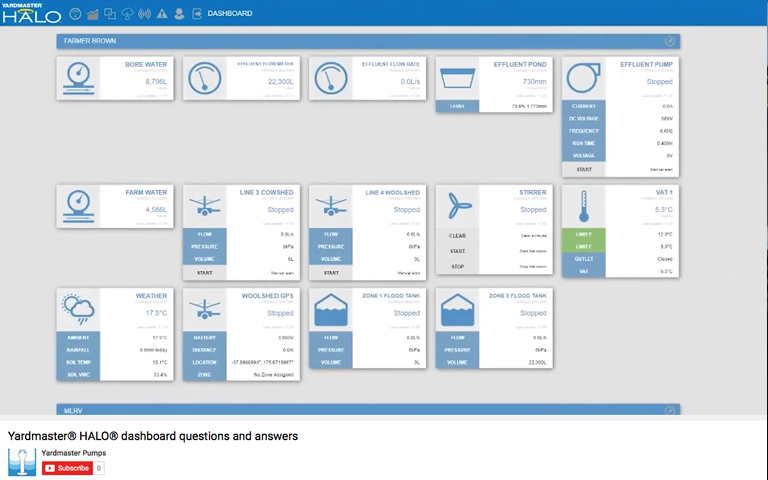Screen dimensions: 768x480
Task: Click the FLOW row on Zone 1 Flood Tank
Action: pyautogui.click(x=368, y=338)
